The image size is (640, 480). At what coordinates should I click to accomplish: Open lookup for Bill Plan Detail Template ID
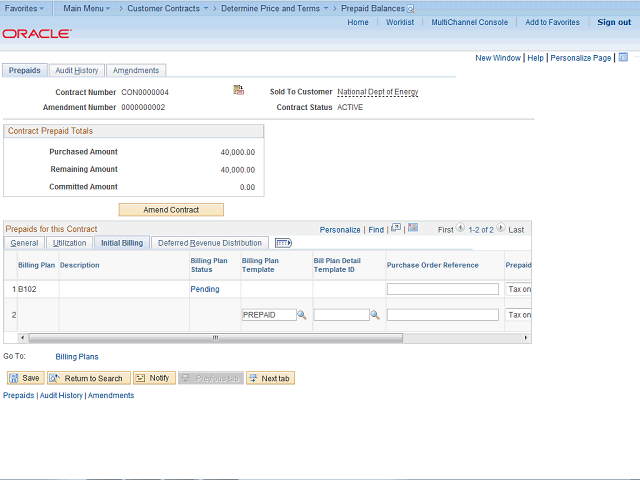[x=375, y=315]
